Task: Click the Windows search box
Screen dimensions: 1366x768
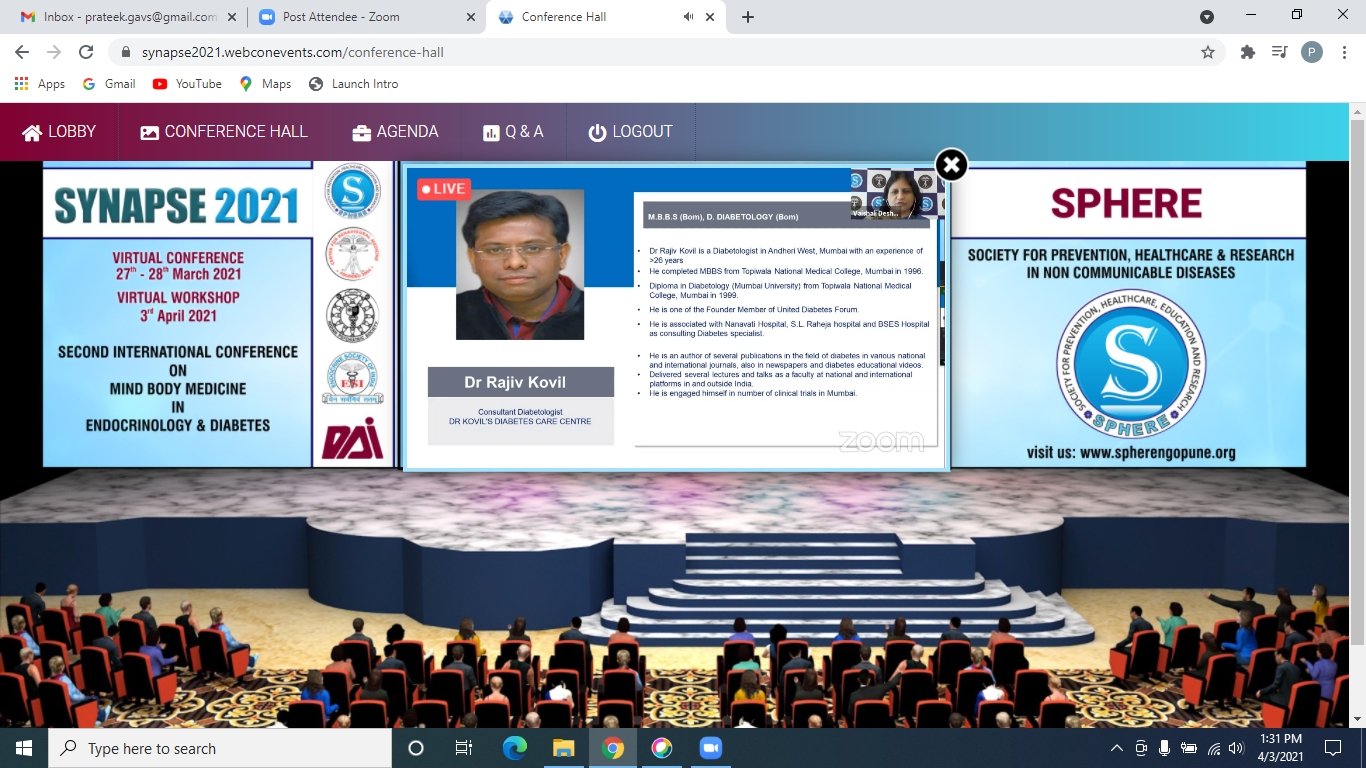Action: (220, 748)
